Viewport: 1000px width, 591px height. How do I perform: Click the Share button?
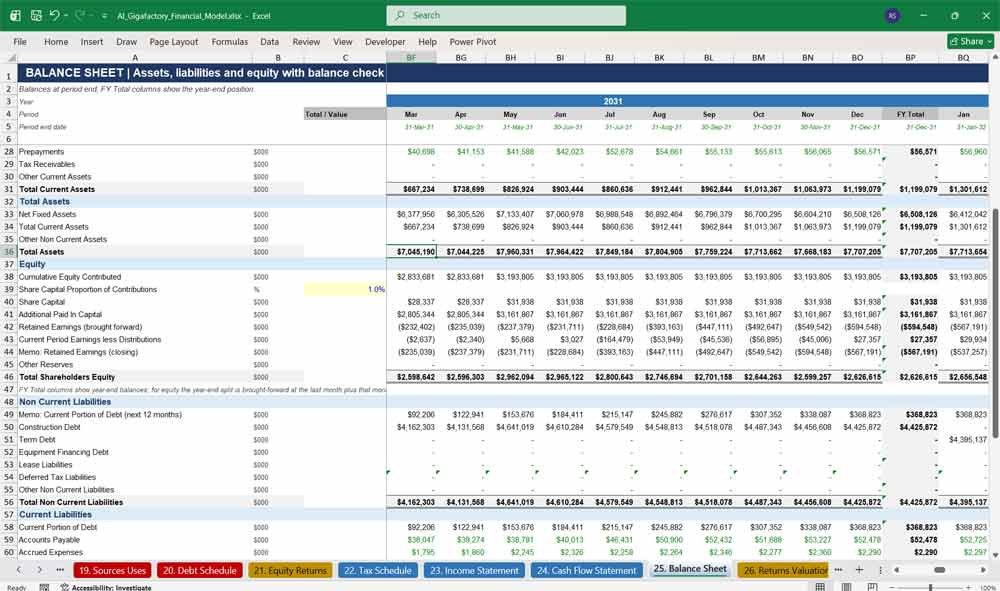(971, 41)
